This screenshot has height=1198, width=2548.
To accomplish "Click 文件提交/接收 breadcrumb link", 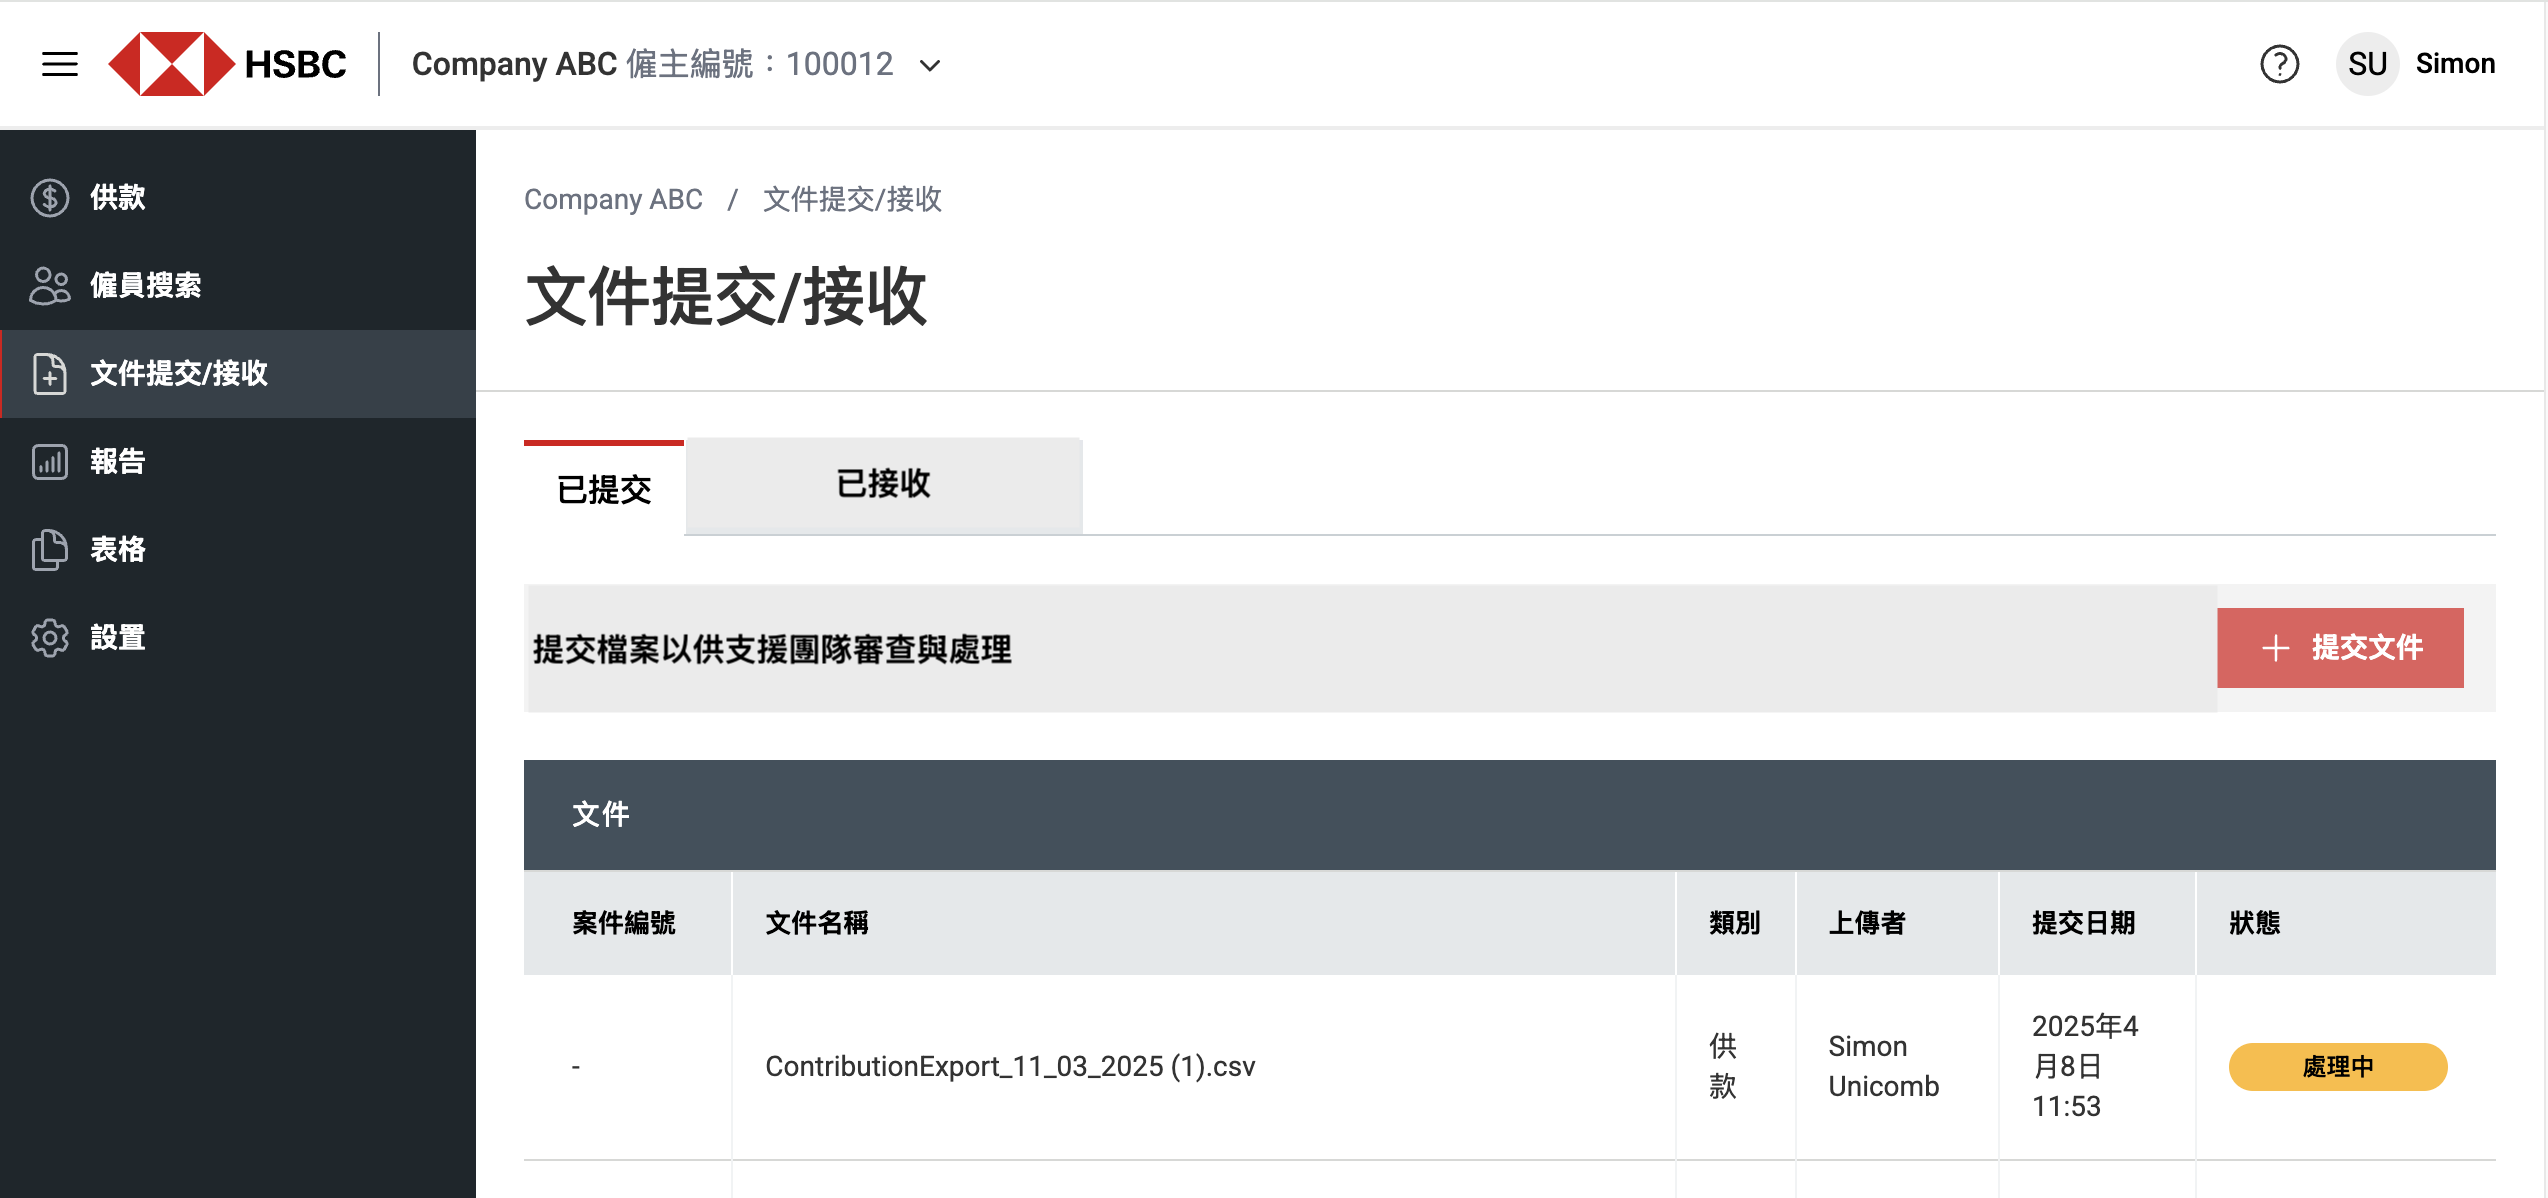I will pos(852,199).
